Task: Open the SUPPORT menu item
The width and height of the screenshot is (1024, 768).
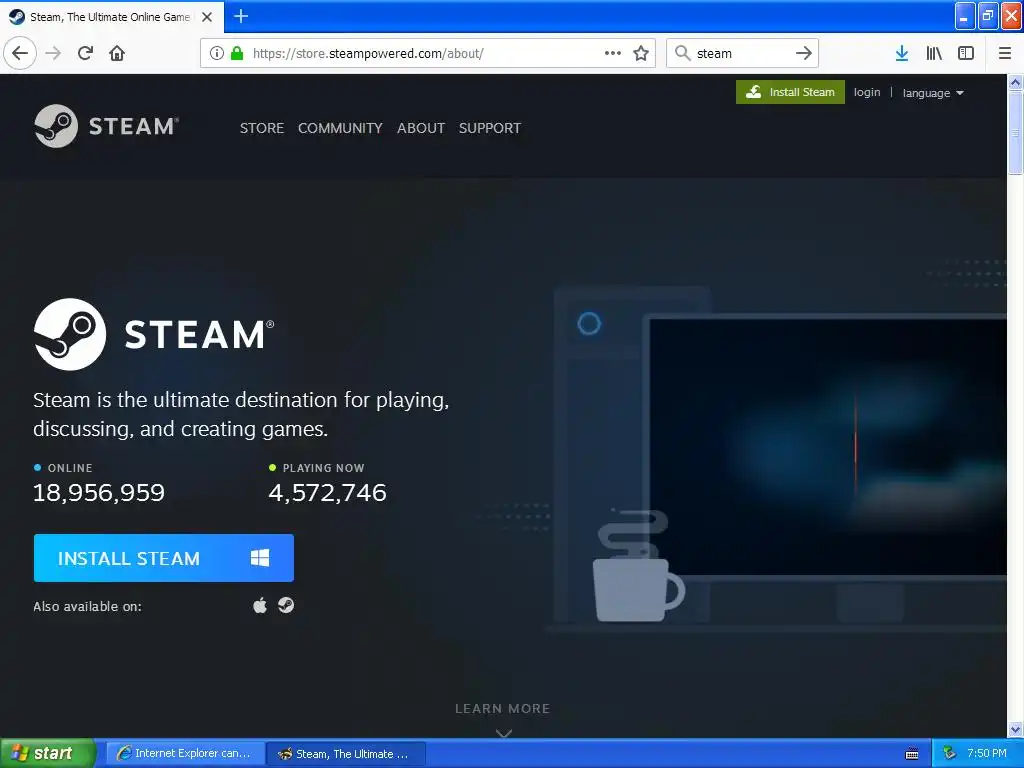Action: [x=490, y=128]
